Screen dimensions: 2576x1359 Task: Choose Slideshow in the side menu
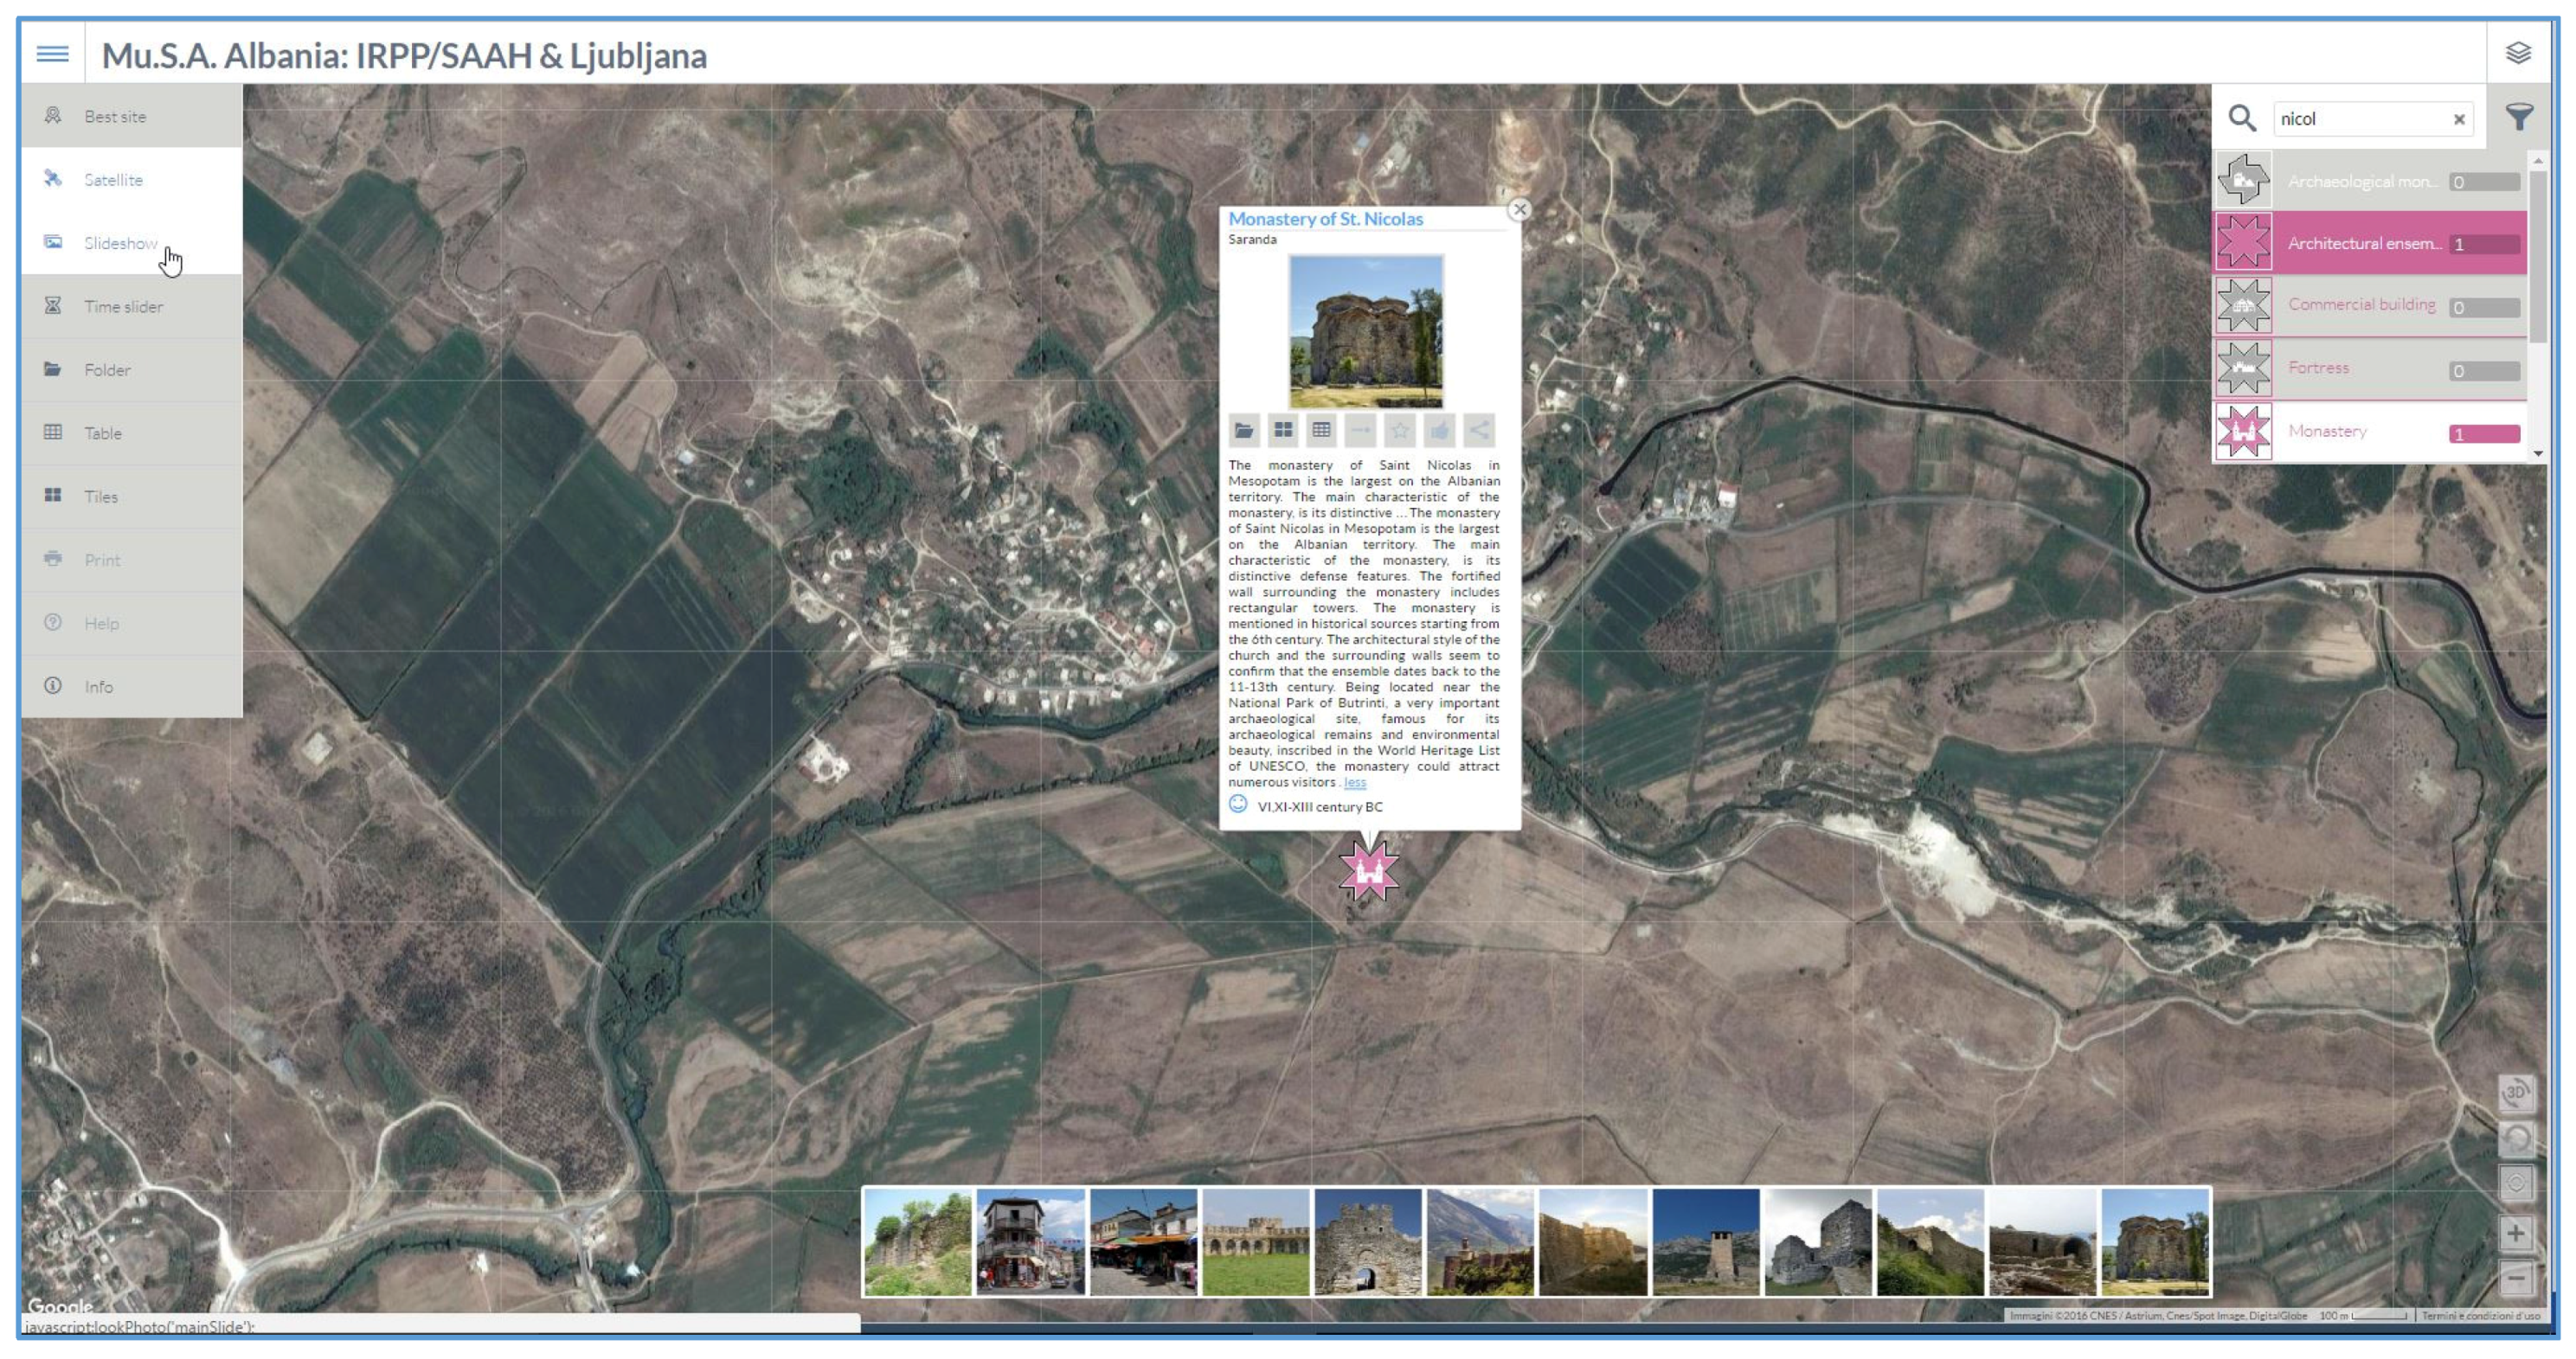coord(120,243)
